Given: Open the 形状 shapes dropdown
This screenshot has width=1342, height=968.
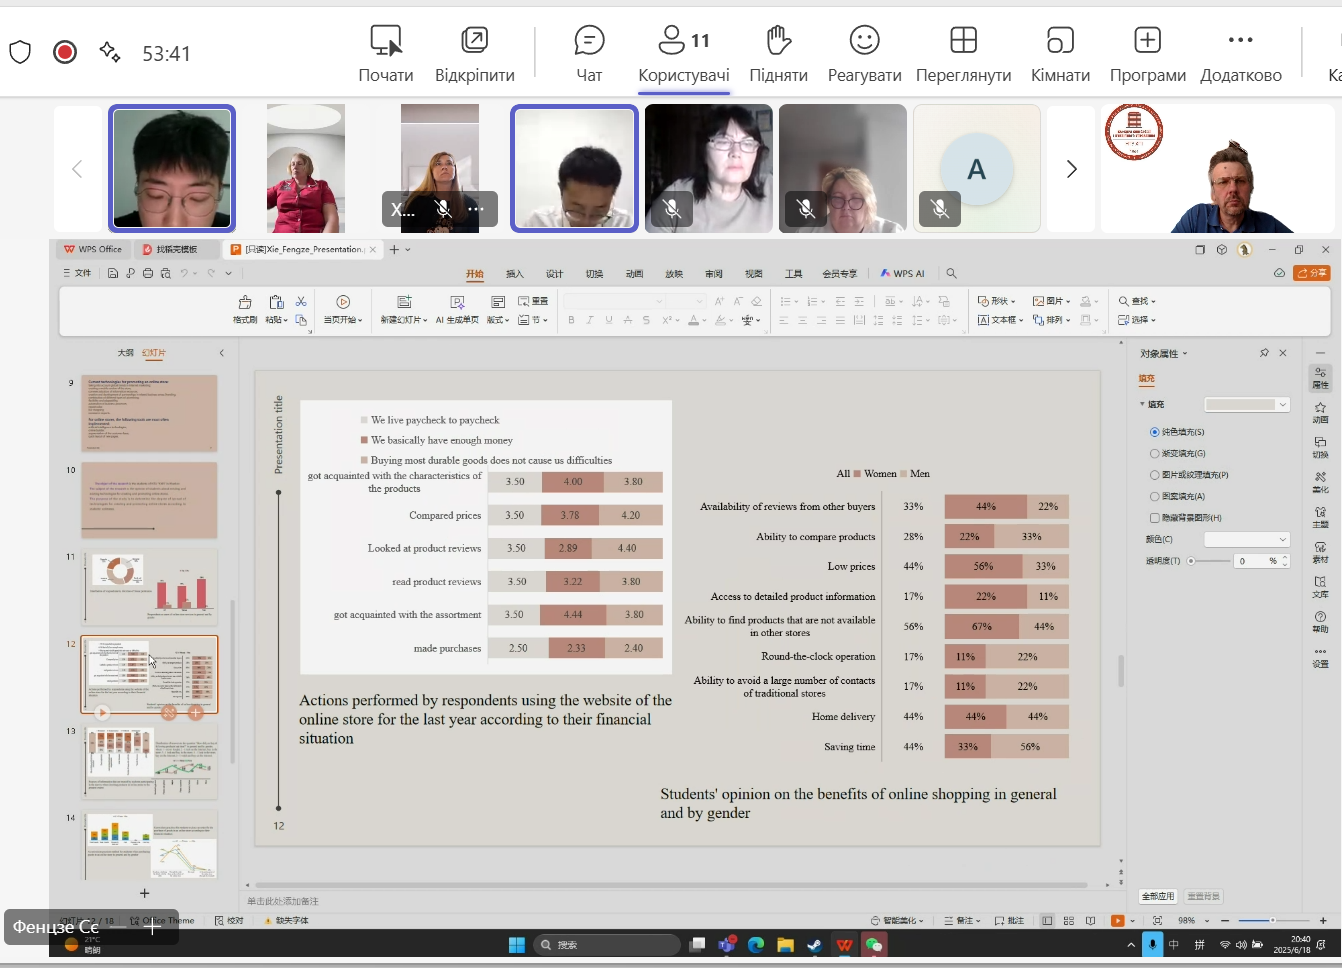Looking at the screenshot, I should click(997, 301).
